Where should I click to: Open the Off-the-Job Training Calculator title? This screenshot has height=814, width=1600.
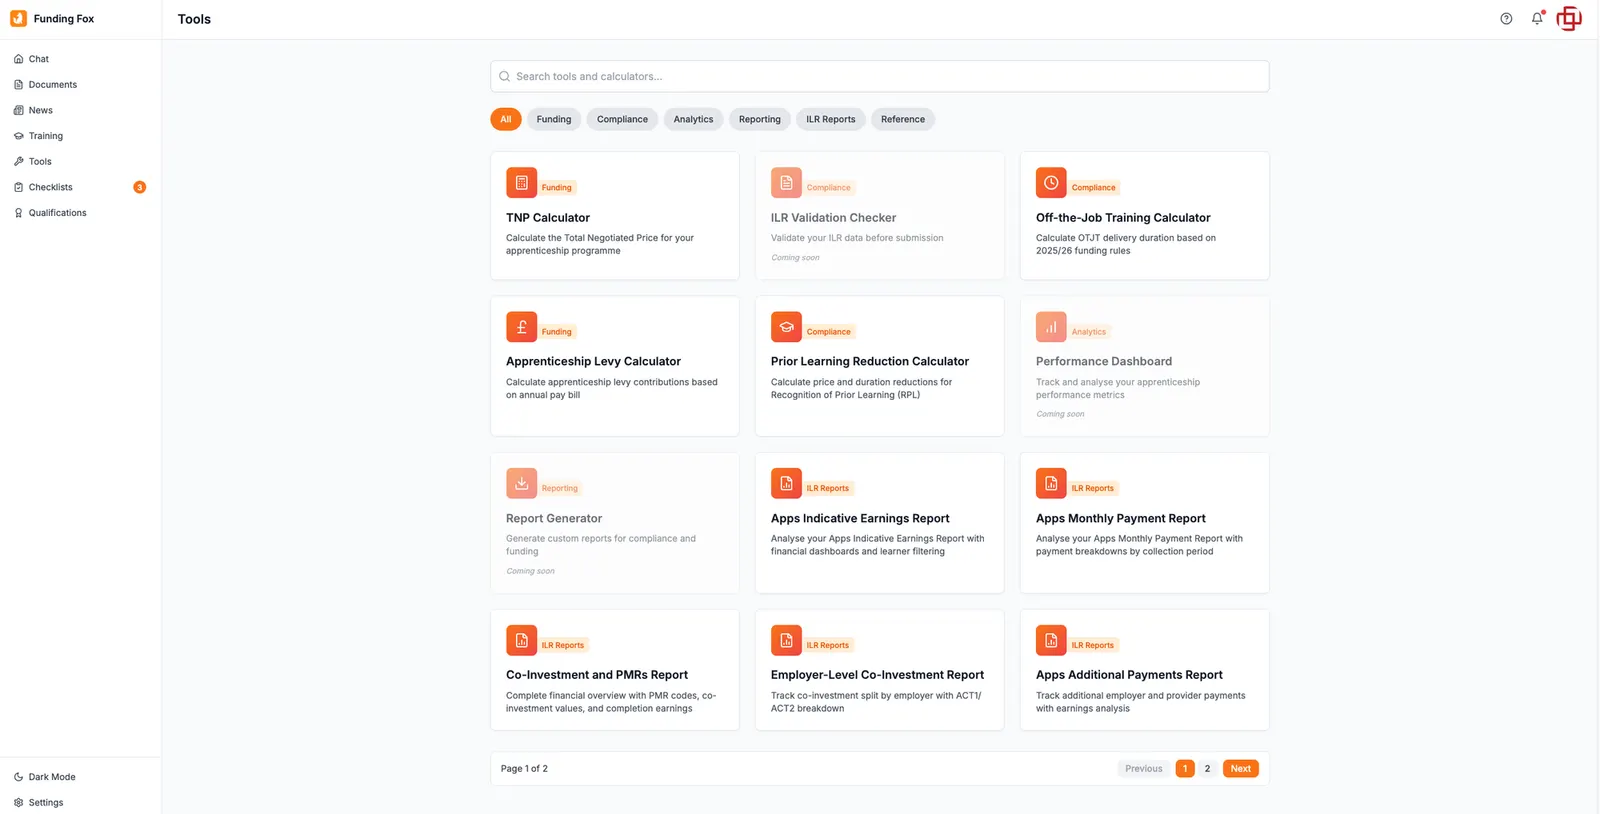1123,218
